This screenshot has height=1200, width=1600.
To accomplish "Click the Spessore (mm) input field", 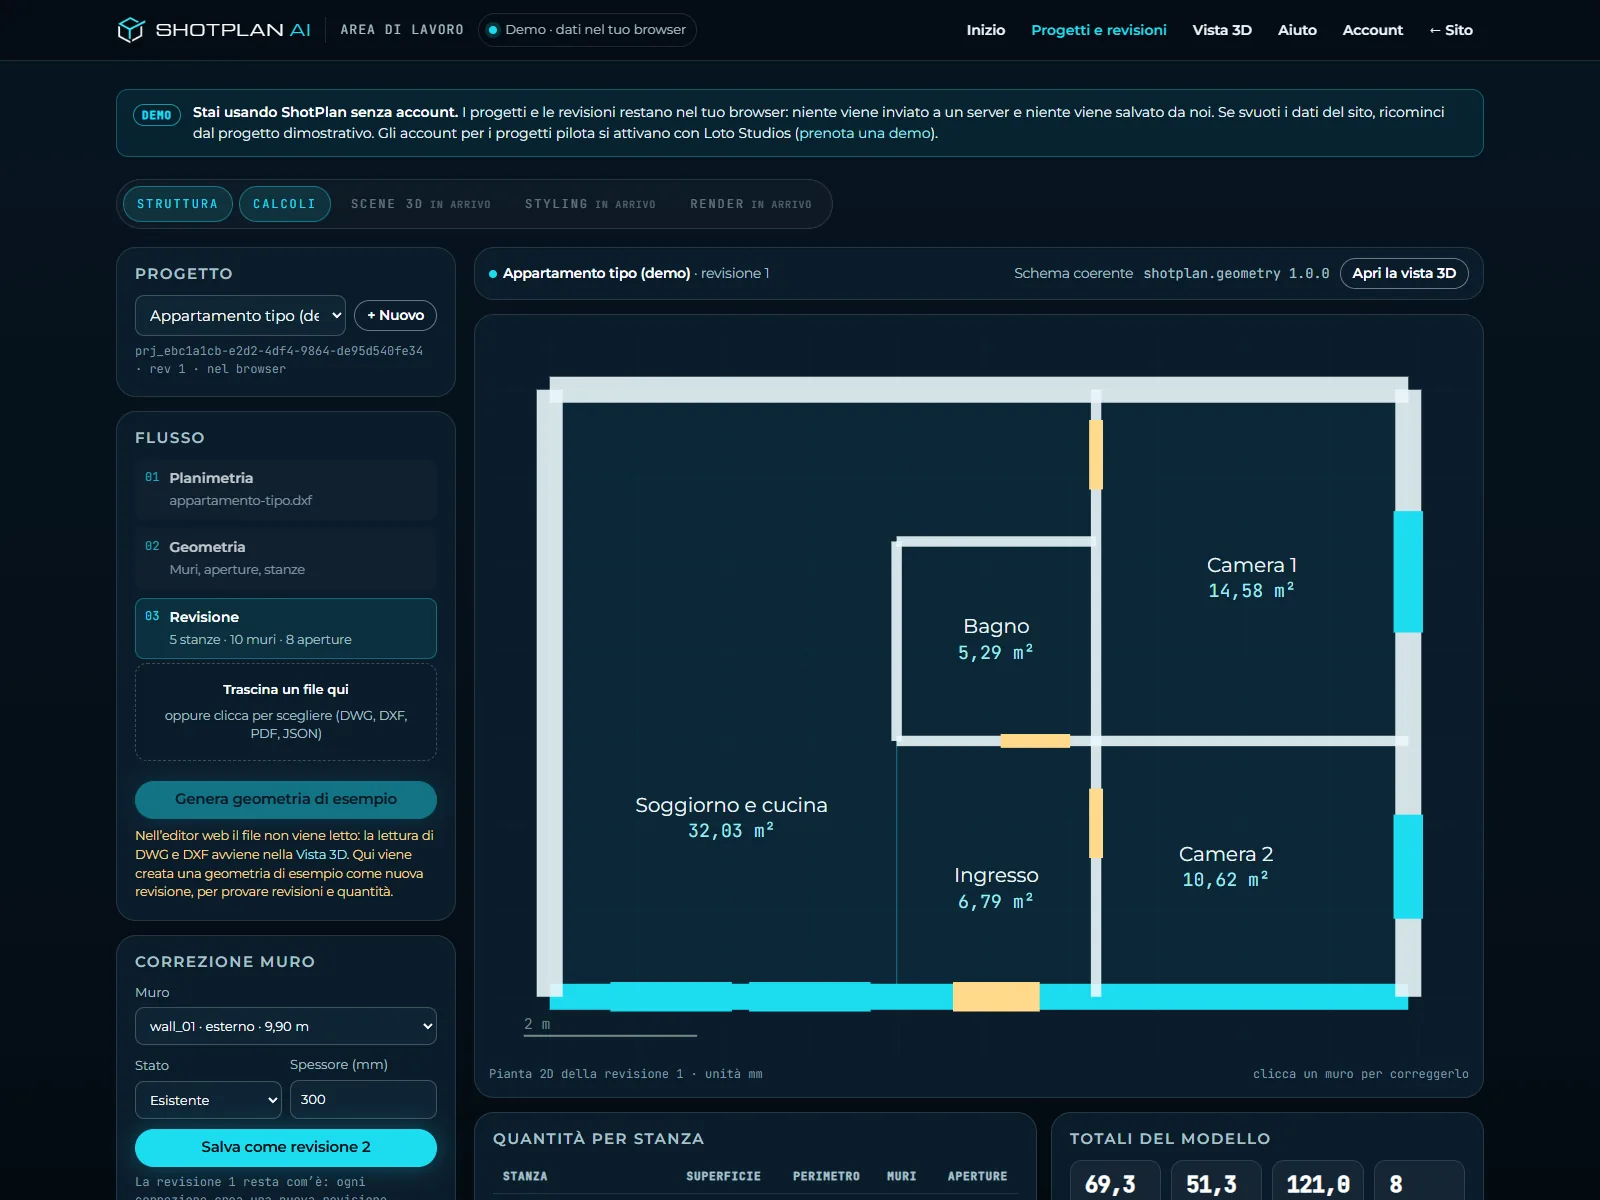I will click(x=363, y=1099).
